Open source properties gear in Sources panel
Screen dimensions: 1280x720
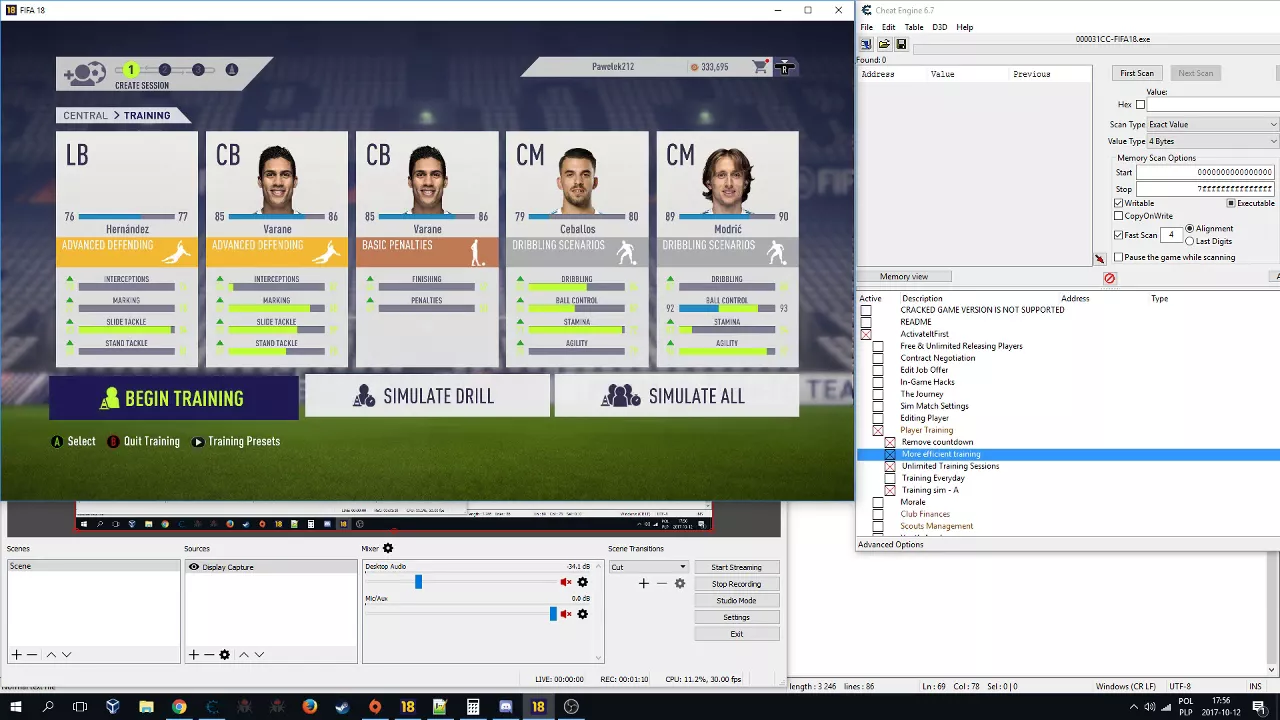point(224,654)
